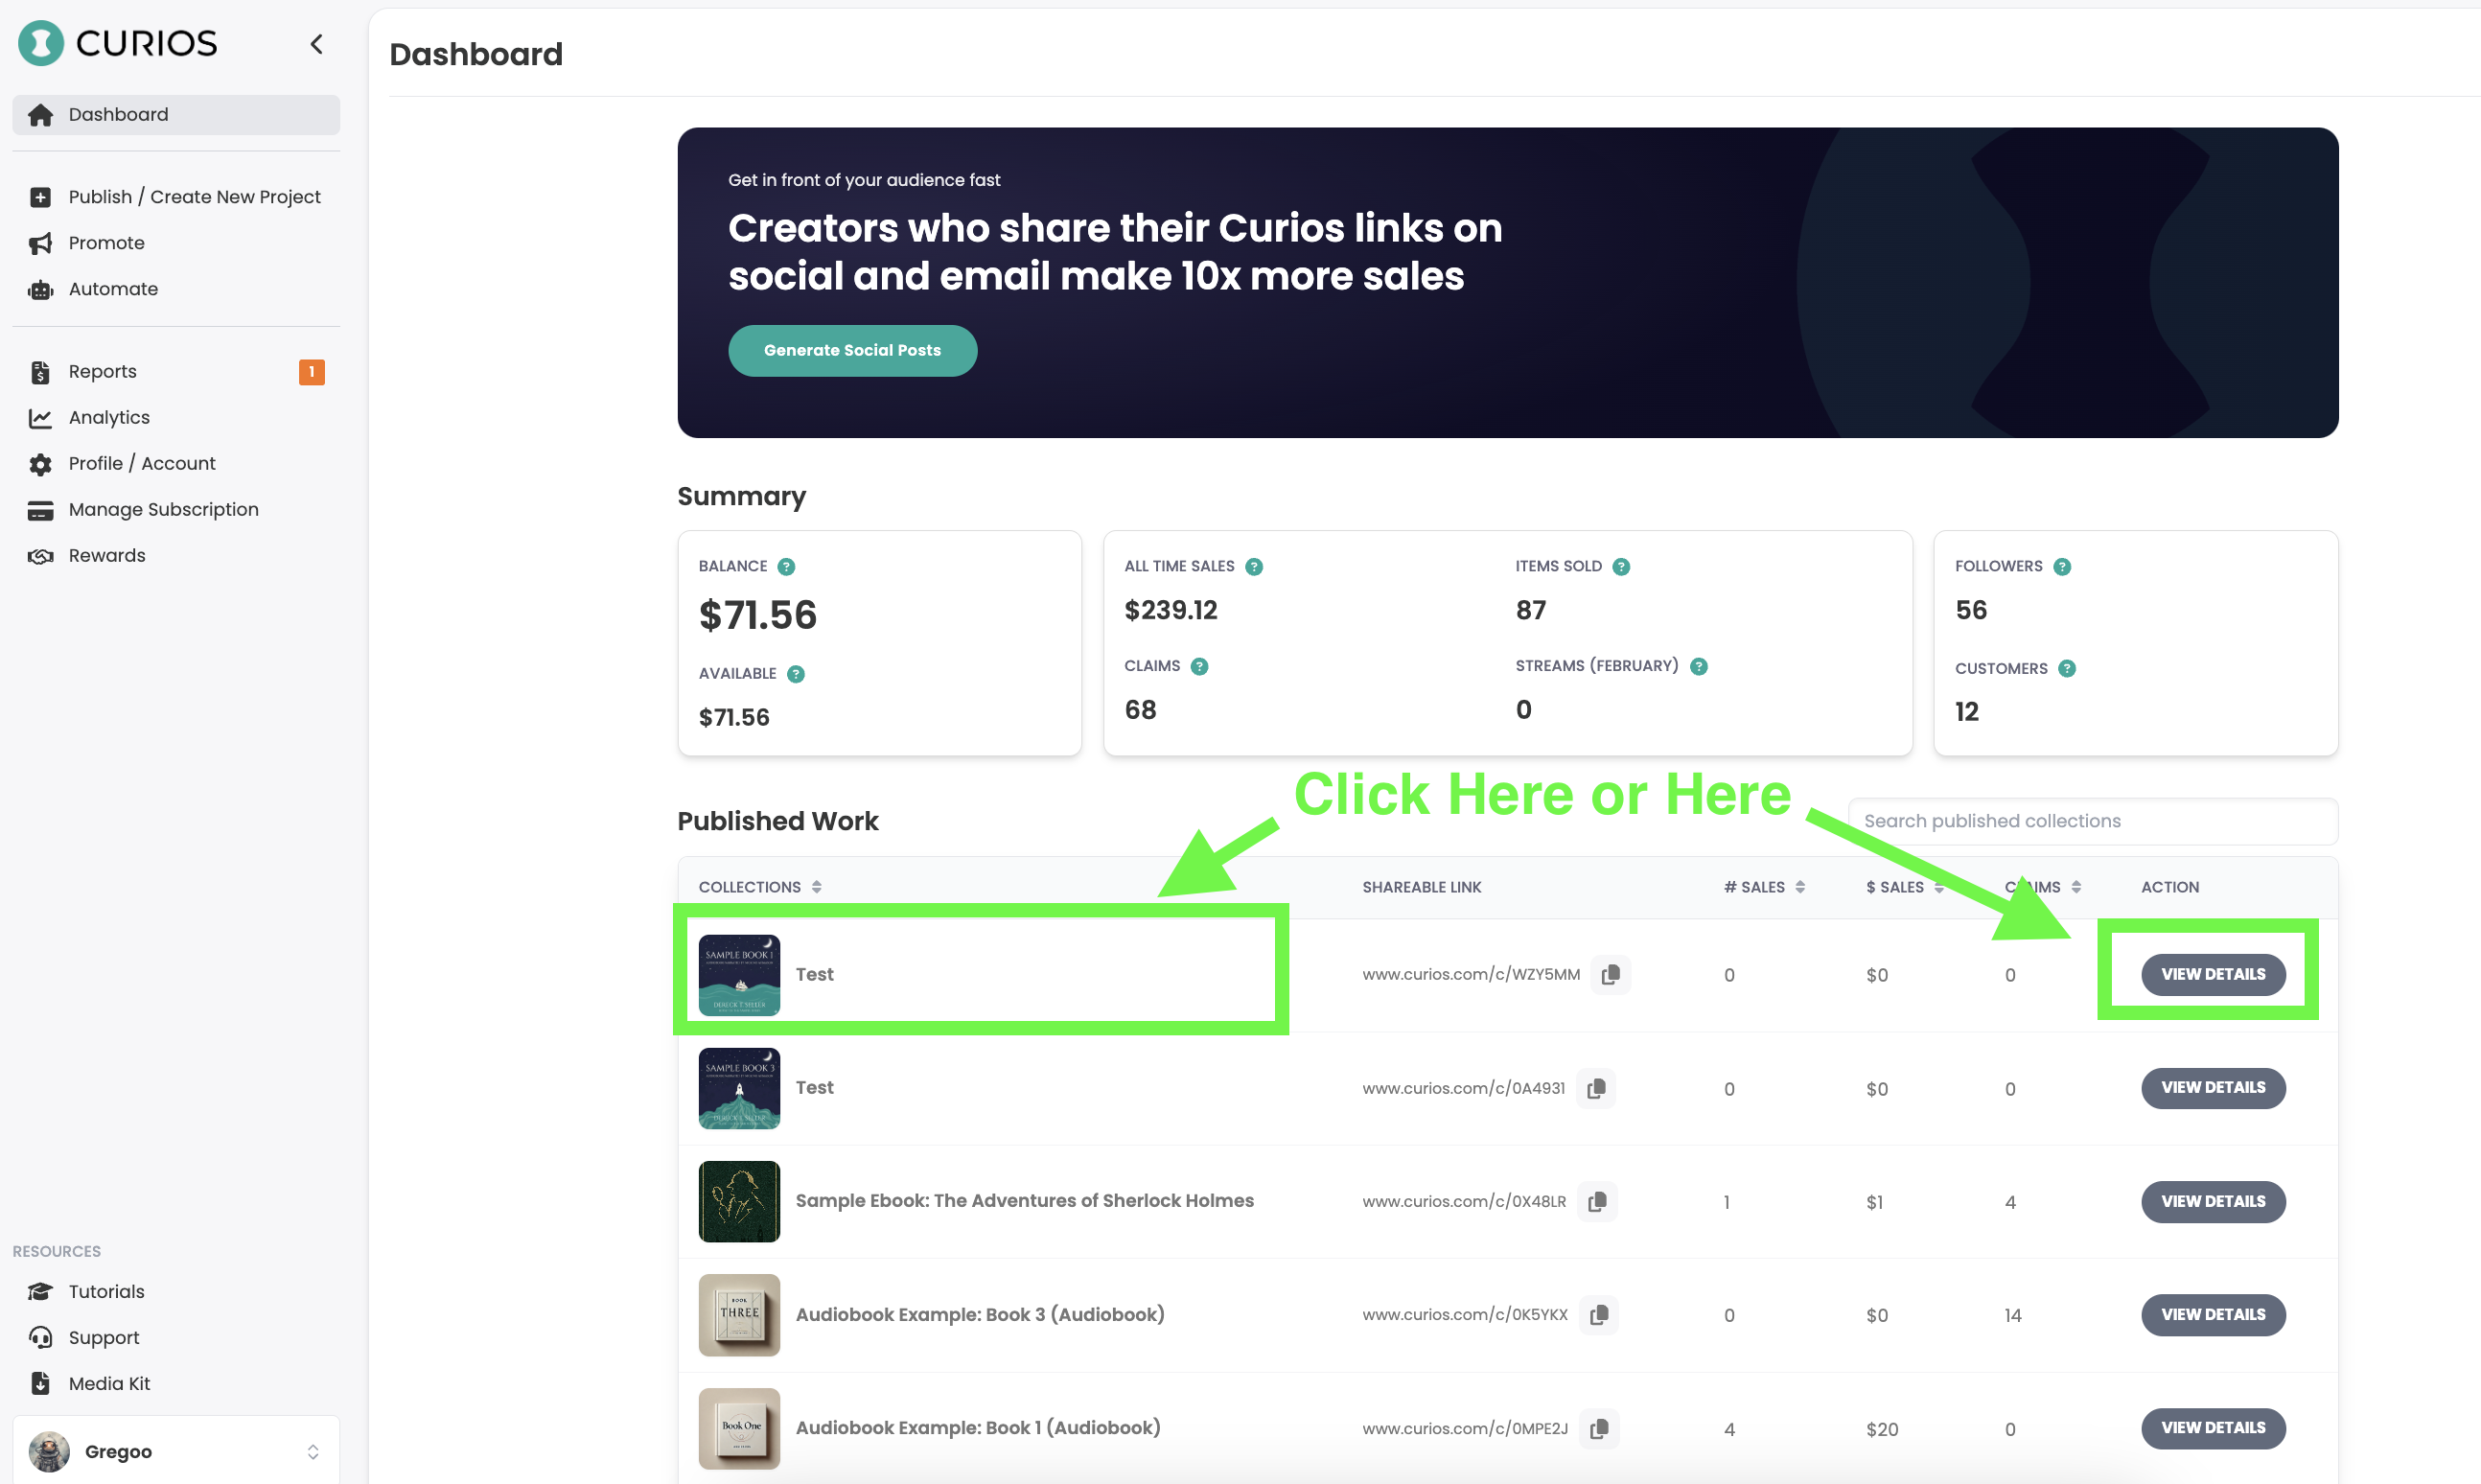
Task: Open Tutorials via the graduation cap icon
Action: tap(40, 1291)
